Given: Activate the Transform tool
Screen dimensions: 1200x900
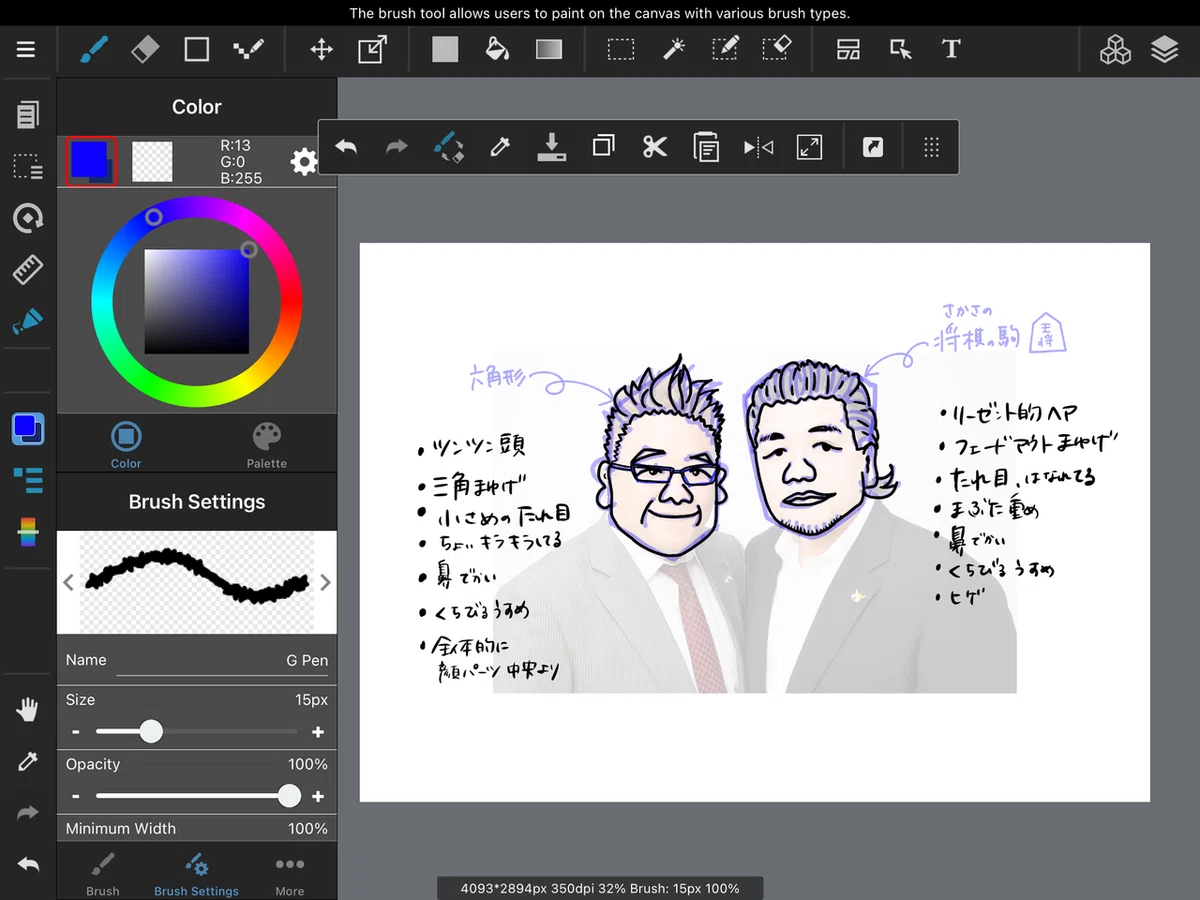Looking at the screenshot, I should [x=372, y=49].
